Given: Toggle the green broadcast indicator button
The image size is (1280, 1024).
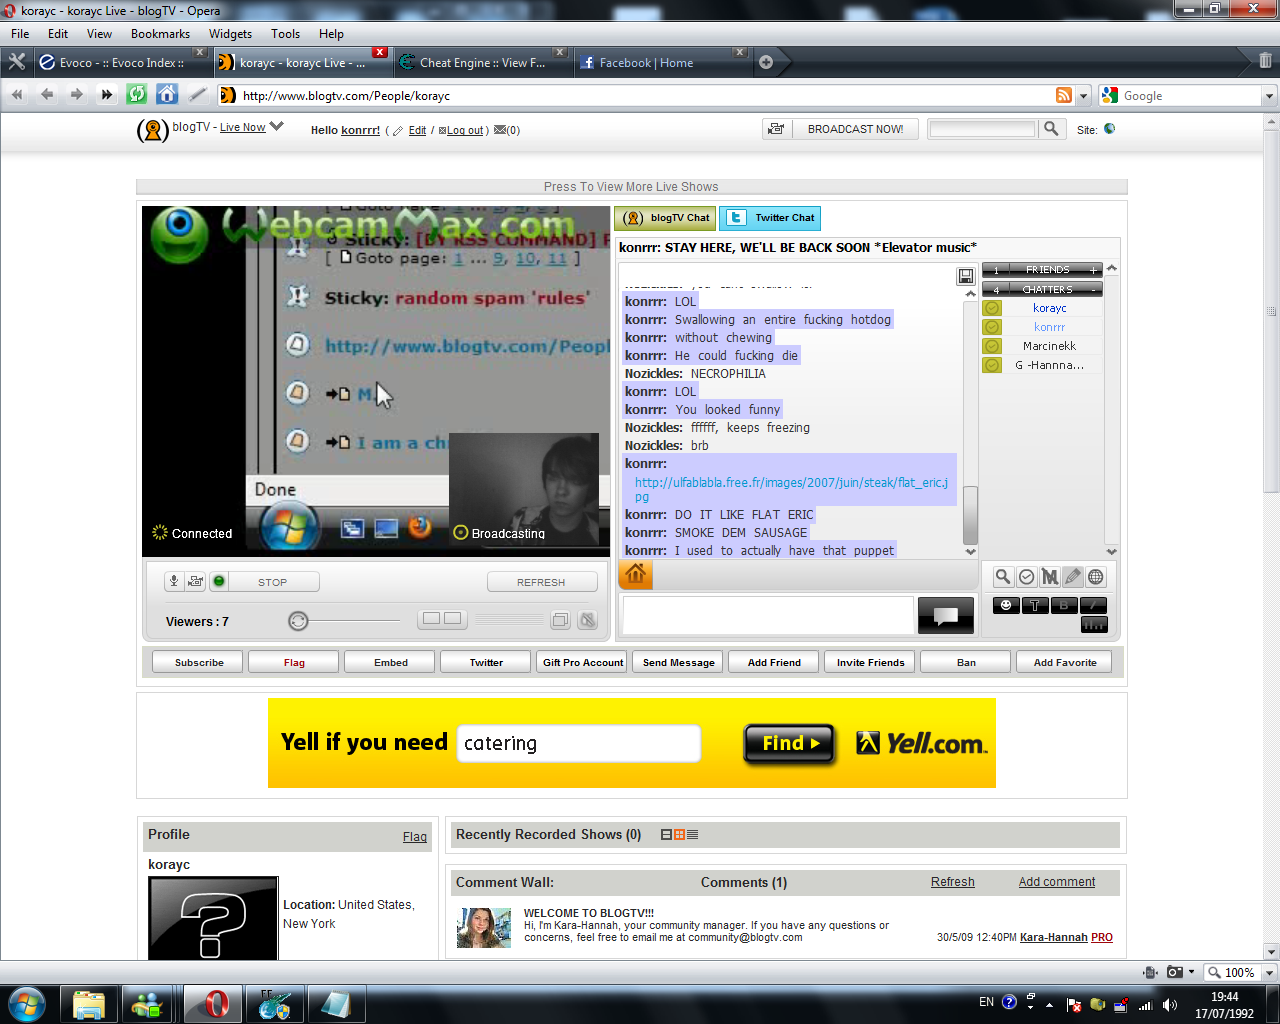Looking at the screenshot, I should coord(219,581).
